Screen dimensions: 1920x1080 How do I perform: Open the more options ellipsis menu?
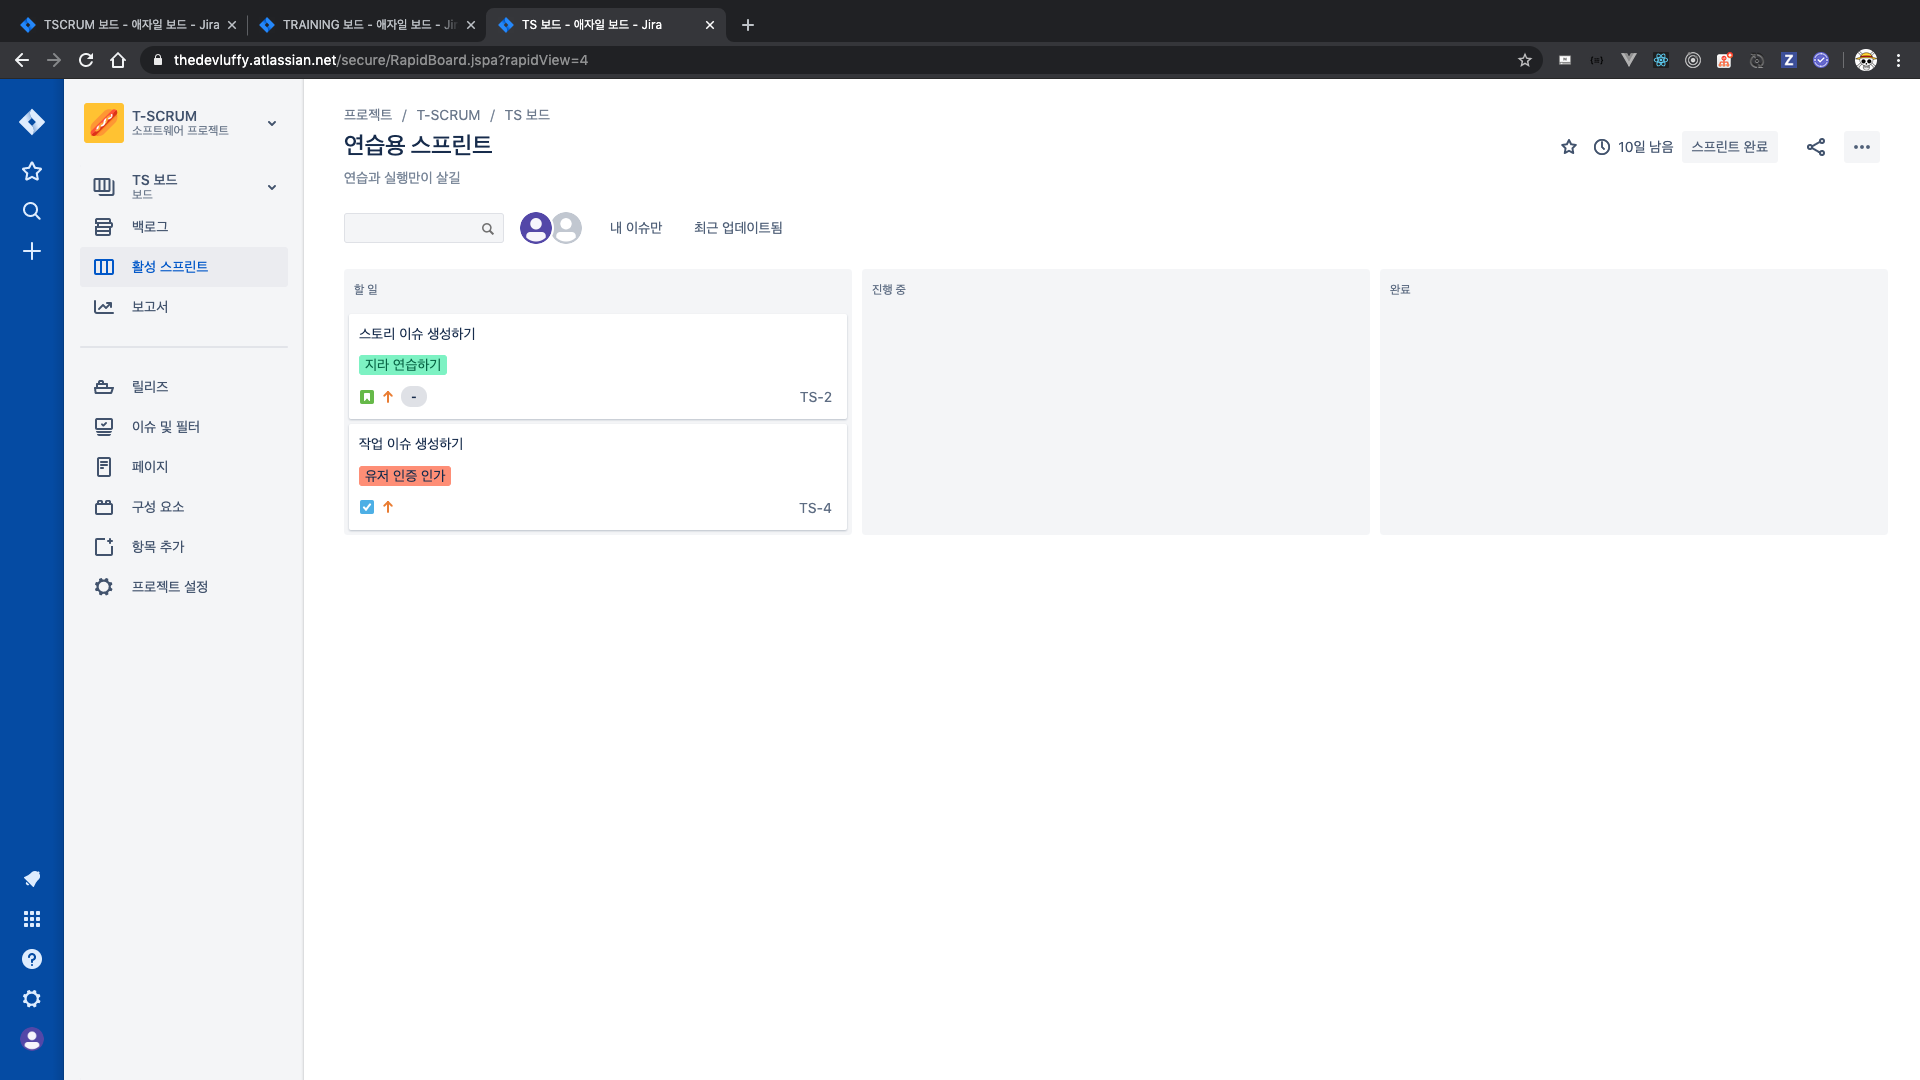[x=1861, y=147]
